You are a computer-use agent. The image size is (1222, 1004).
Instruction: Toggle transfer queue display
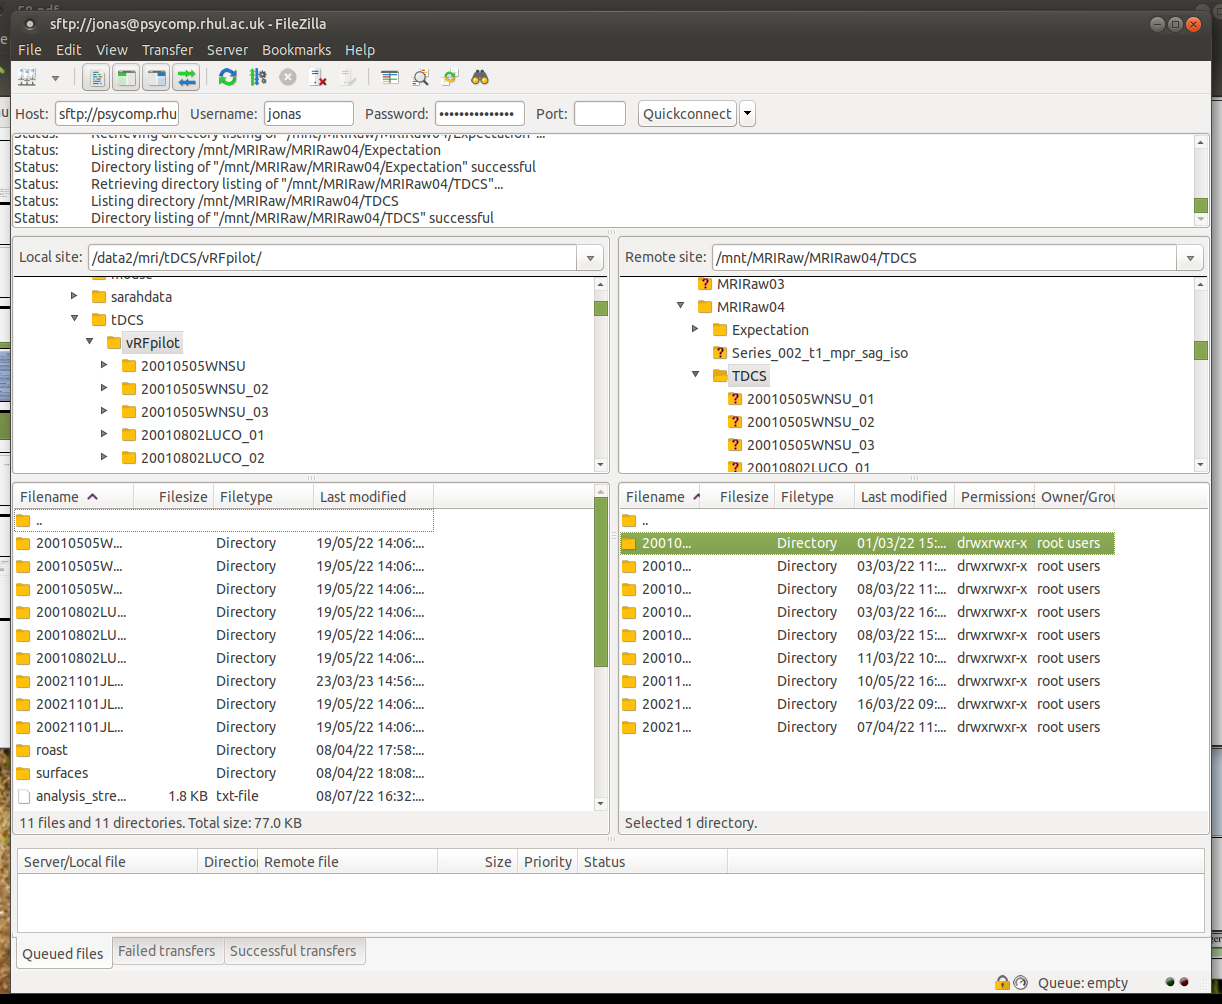(186, 77)
